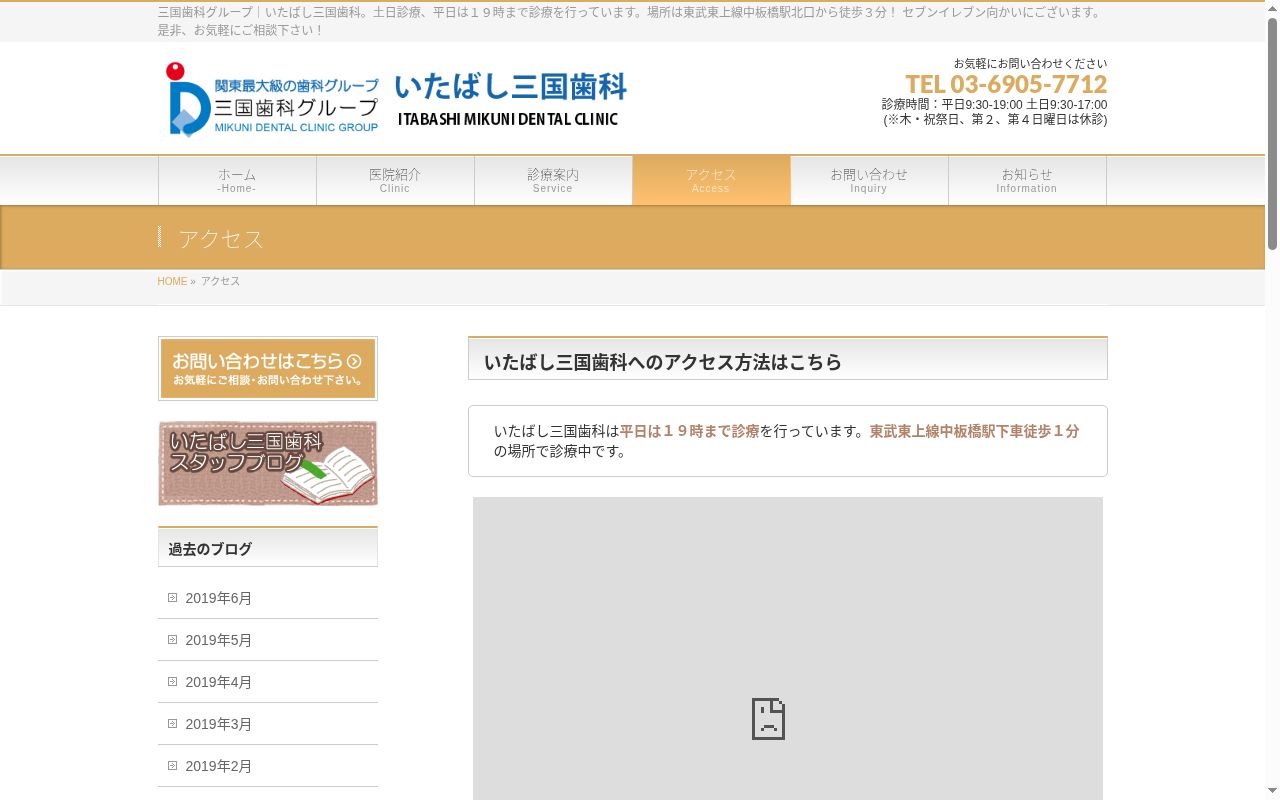
Task: Click the arrow bullet beside 2019年4月
Action: [172, 682]
